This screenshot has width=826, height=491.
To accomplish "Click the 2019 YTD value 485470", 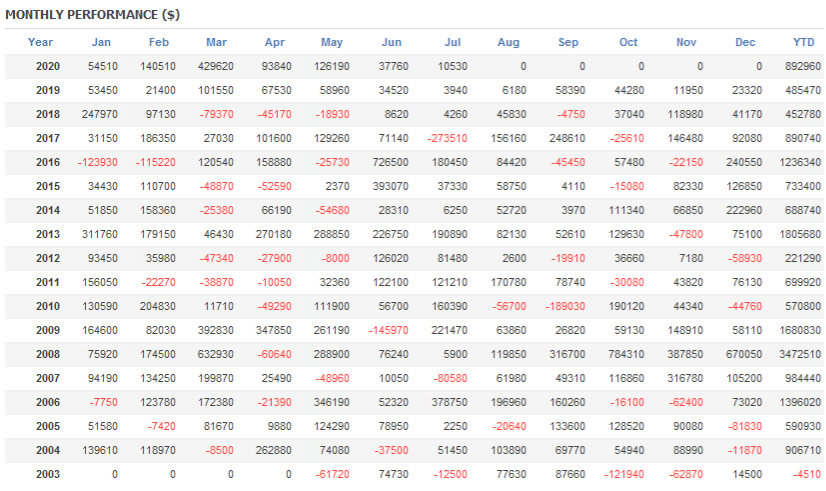I will coord(803,90).
